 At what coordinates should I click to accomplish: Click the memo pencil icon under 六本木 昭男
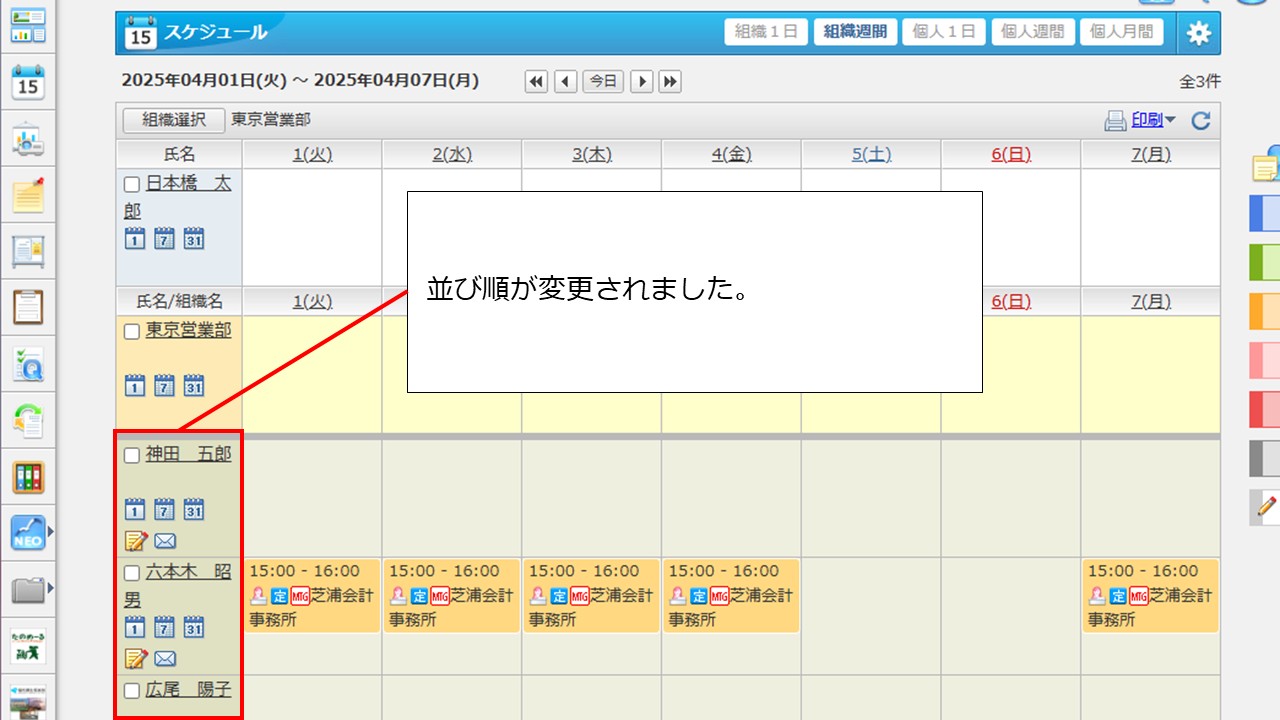tap(135, 658)
